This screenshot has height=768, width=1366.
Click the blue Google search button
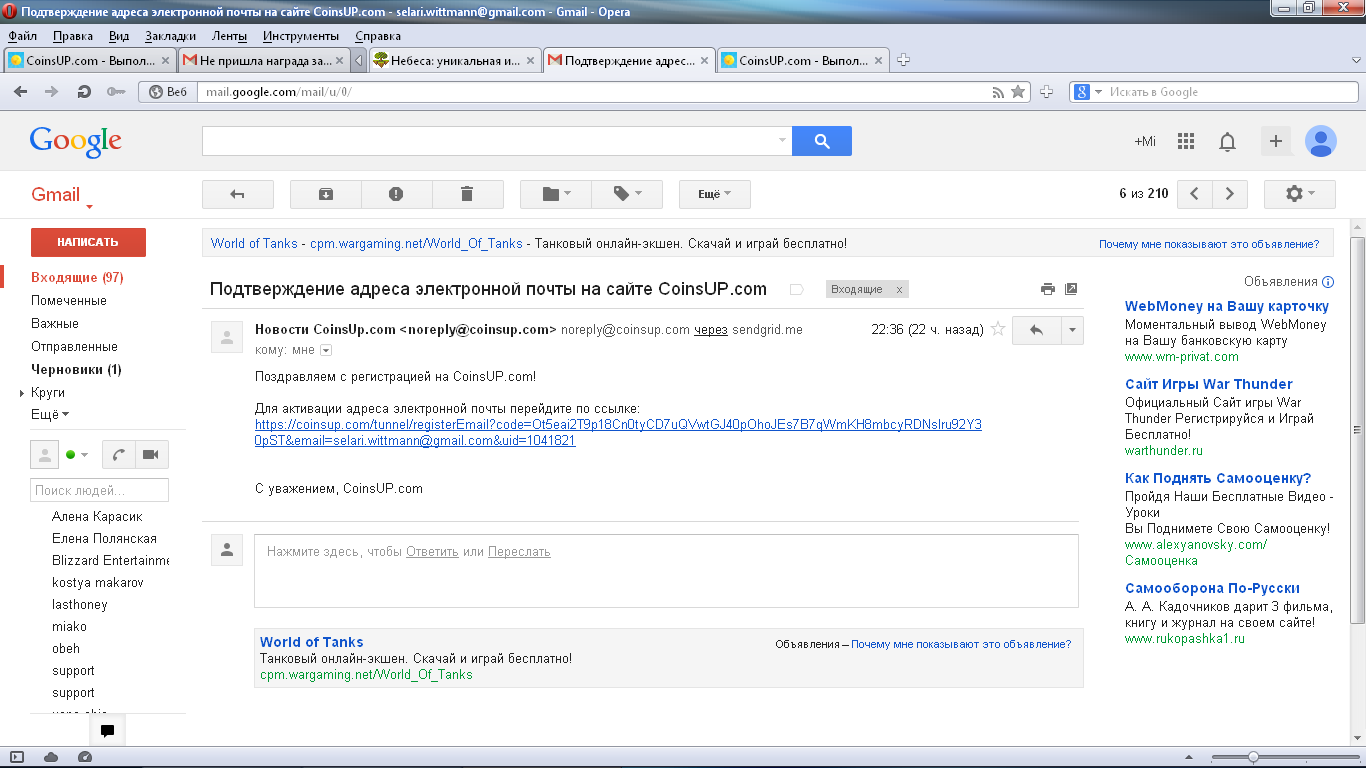822,141
